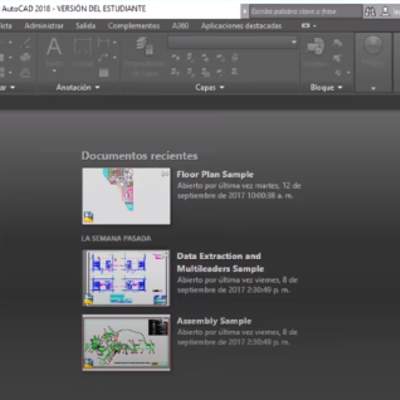Screen dimensions: 400x400
Task: Click the Data Extraction and Multileaders Sample title
Action: [220, 262]
